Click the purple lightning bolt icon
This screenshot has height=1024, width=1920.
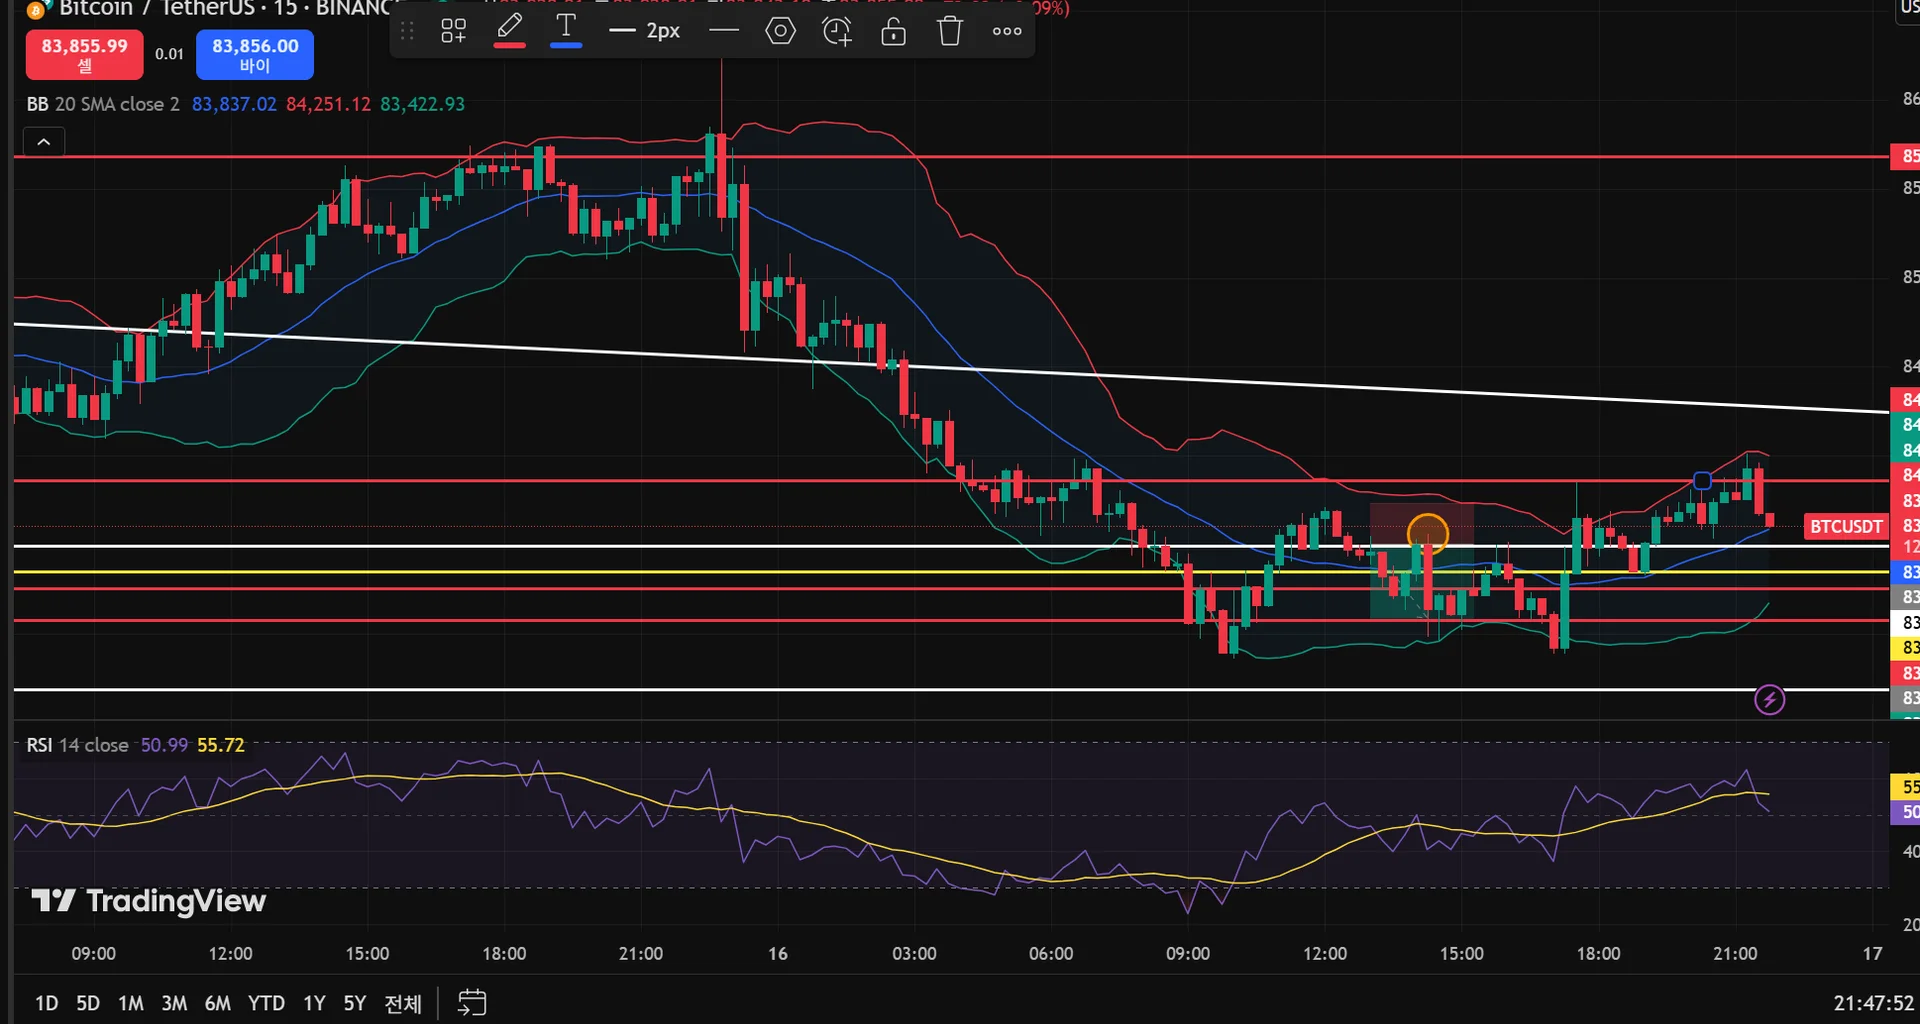tap(1769, 700)
